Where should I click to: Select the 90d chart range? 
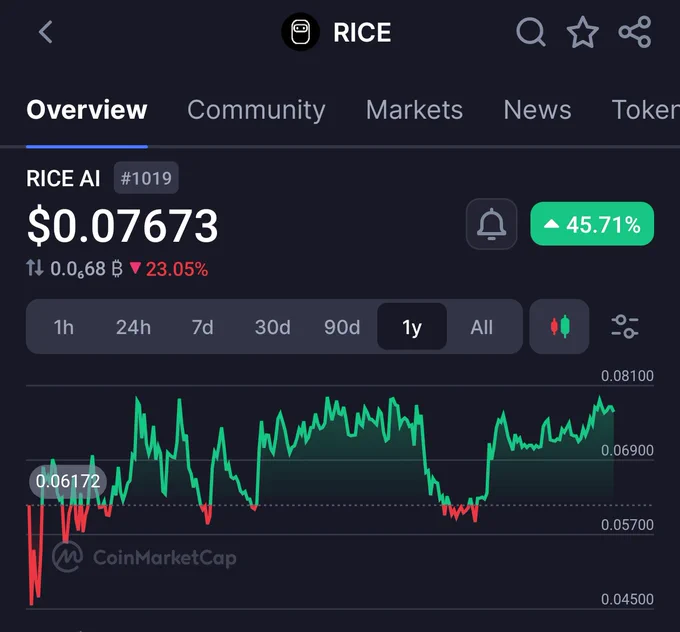[x=342, y=327]
